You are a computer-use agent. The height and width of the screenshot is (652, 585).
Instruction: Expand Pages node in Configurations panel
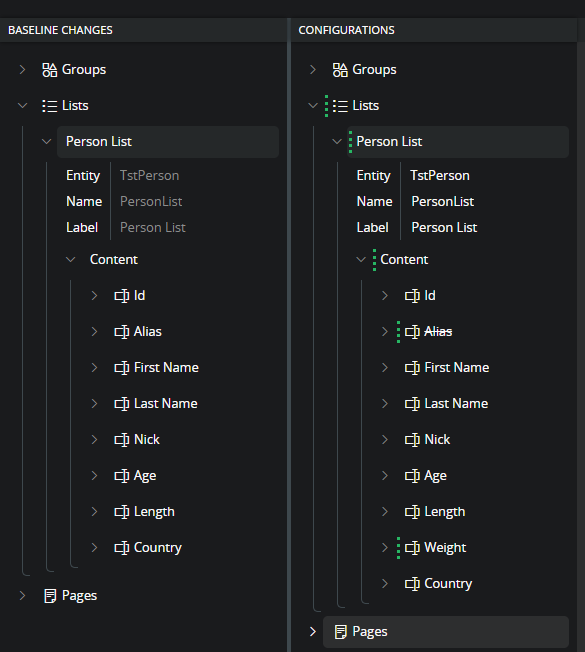tap(313, 632)
